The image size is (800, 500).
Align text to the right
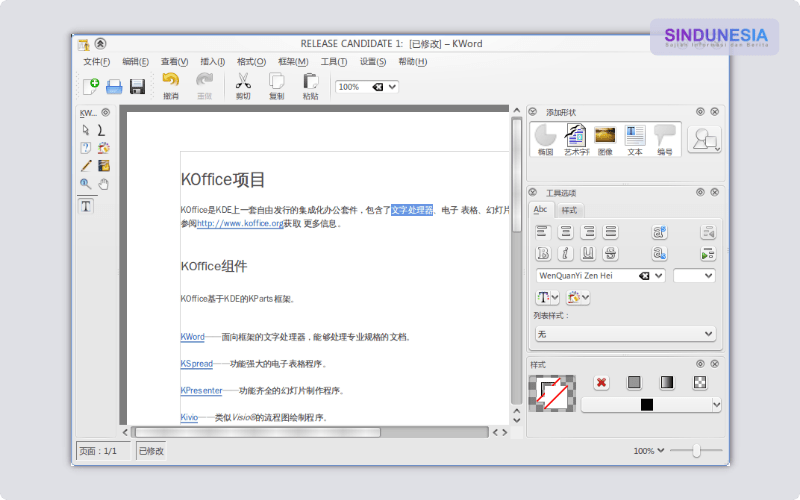588,232
